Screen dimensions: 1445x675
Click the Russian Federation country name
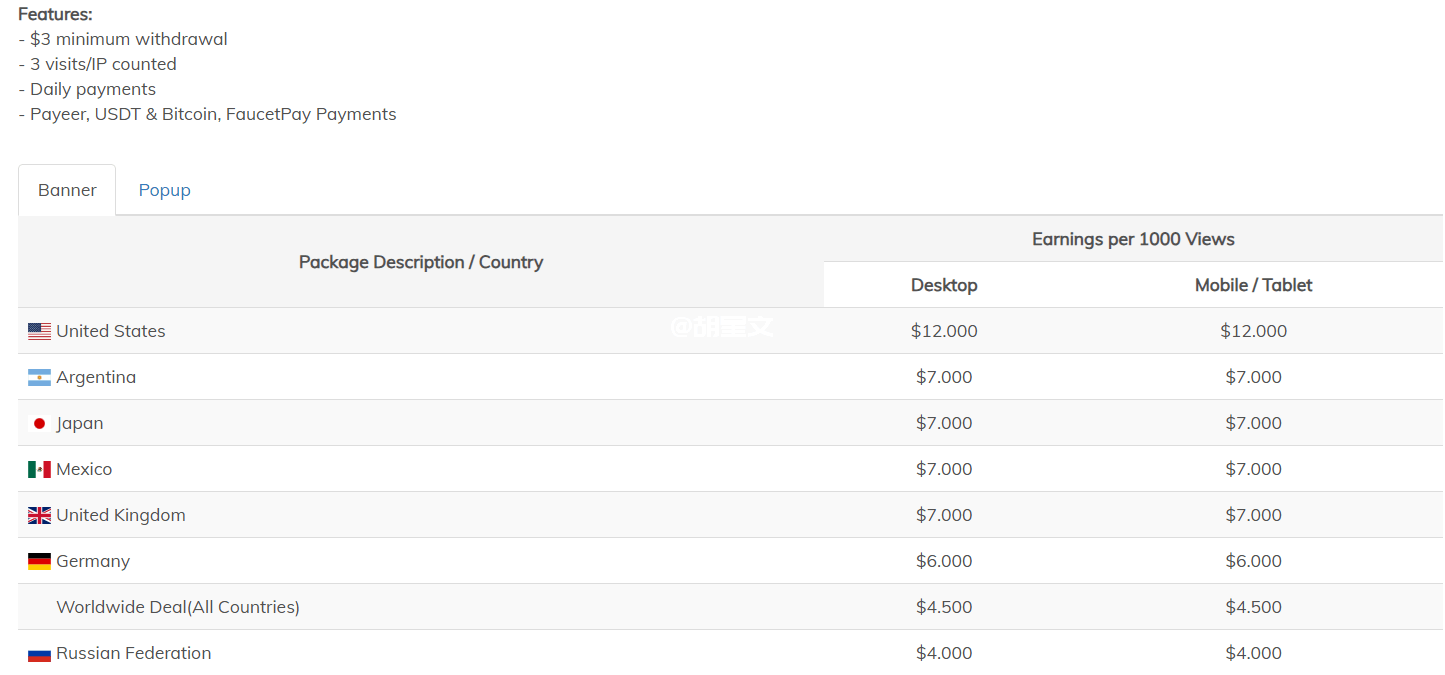(134, 653)
